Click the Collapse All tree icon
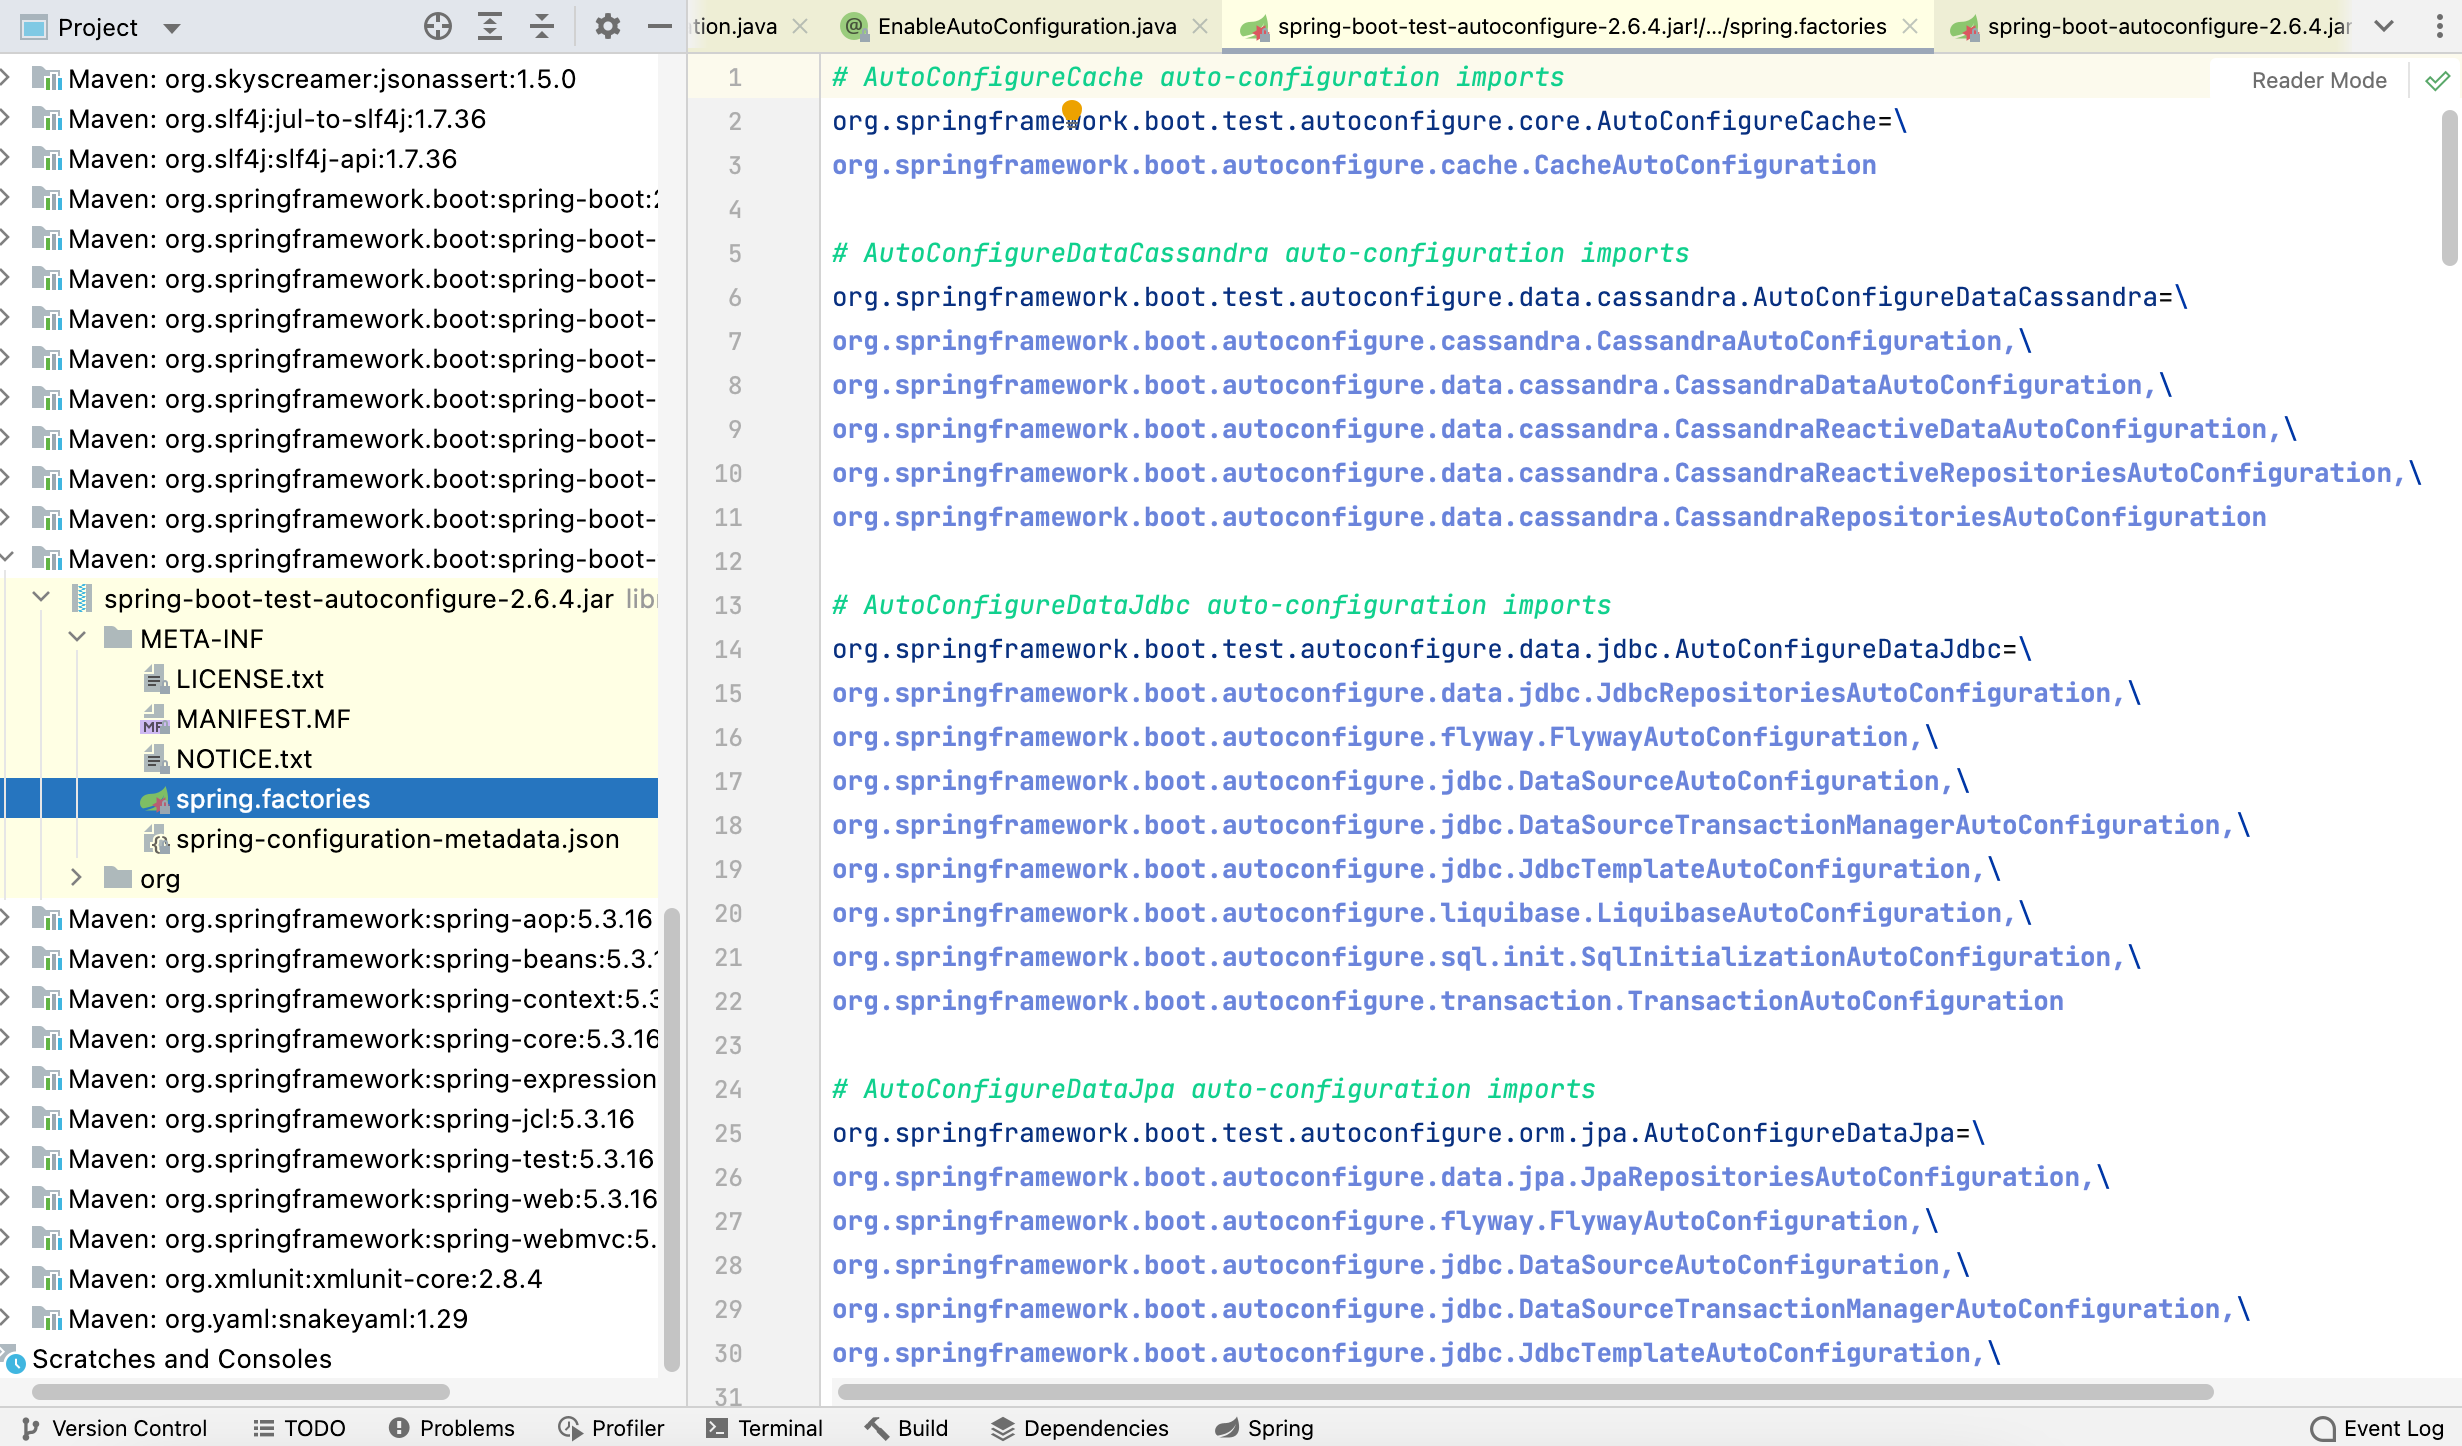 click(x=542, y=27)
